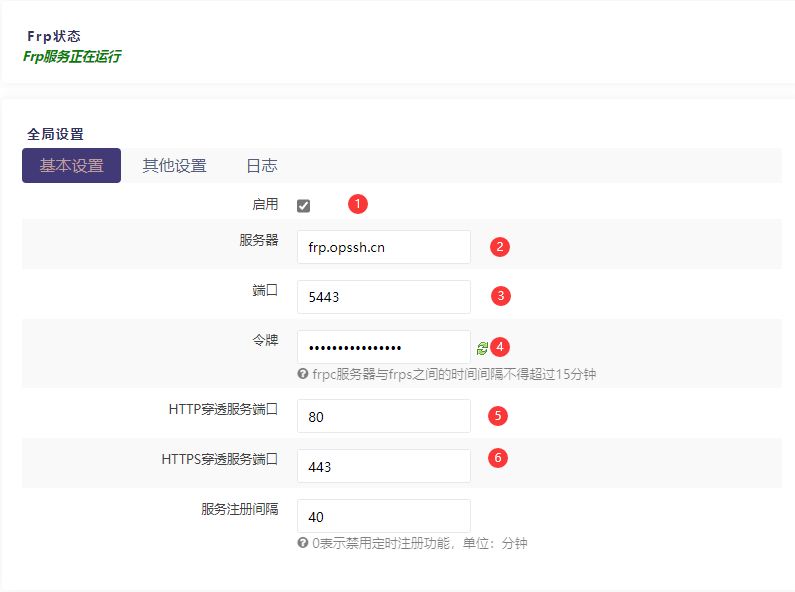
Task: Click the 令牌 label
Action: pos(265,340)
